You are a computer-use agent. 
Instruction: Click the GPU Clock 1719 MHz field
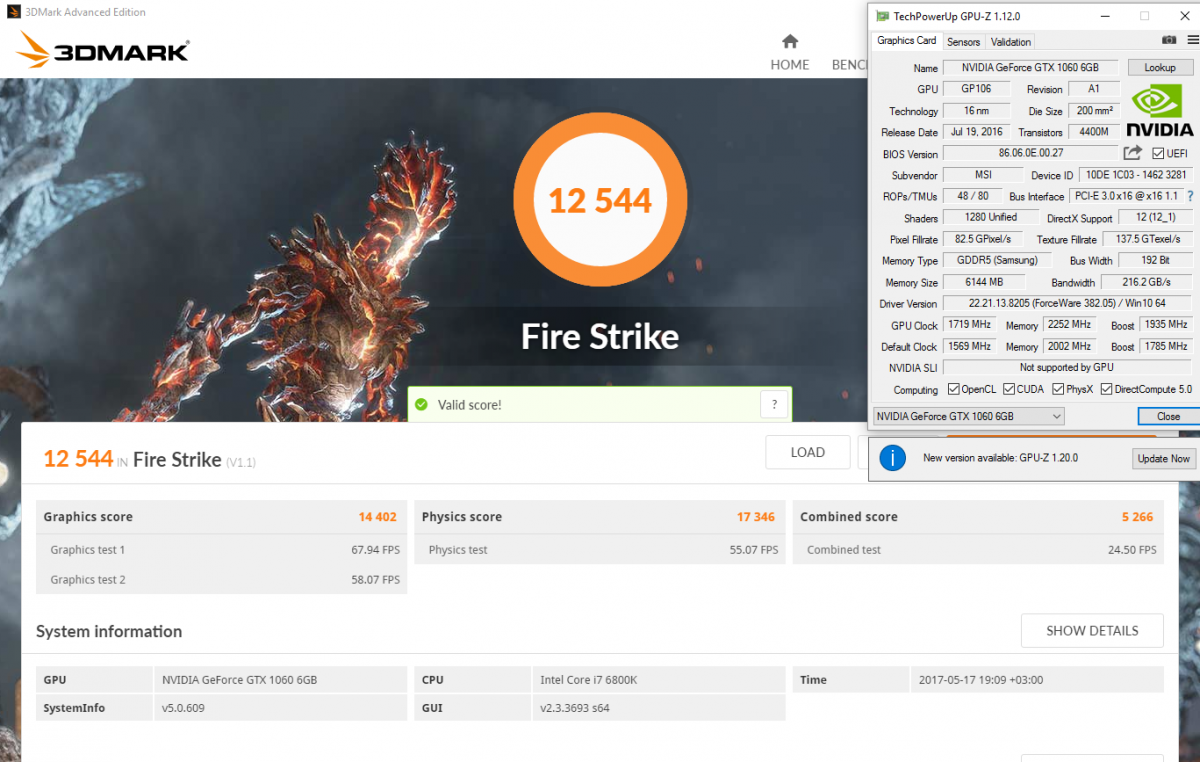968,325
